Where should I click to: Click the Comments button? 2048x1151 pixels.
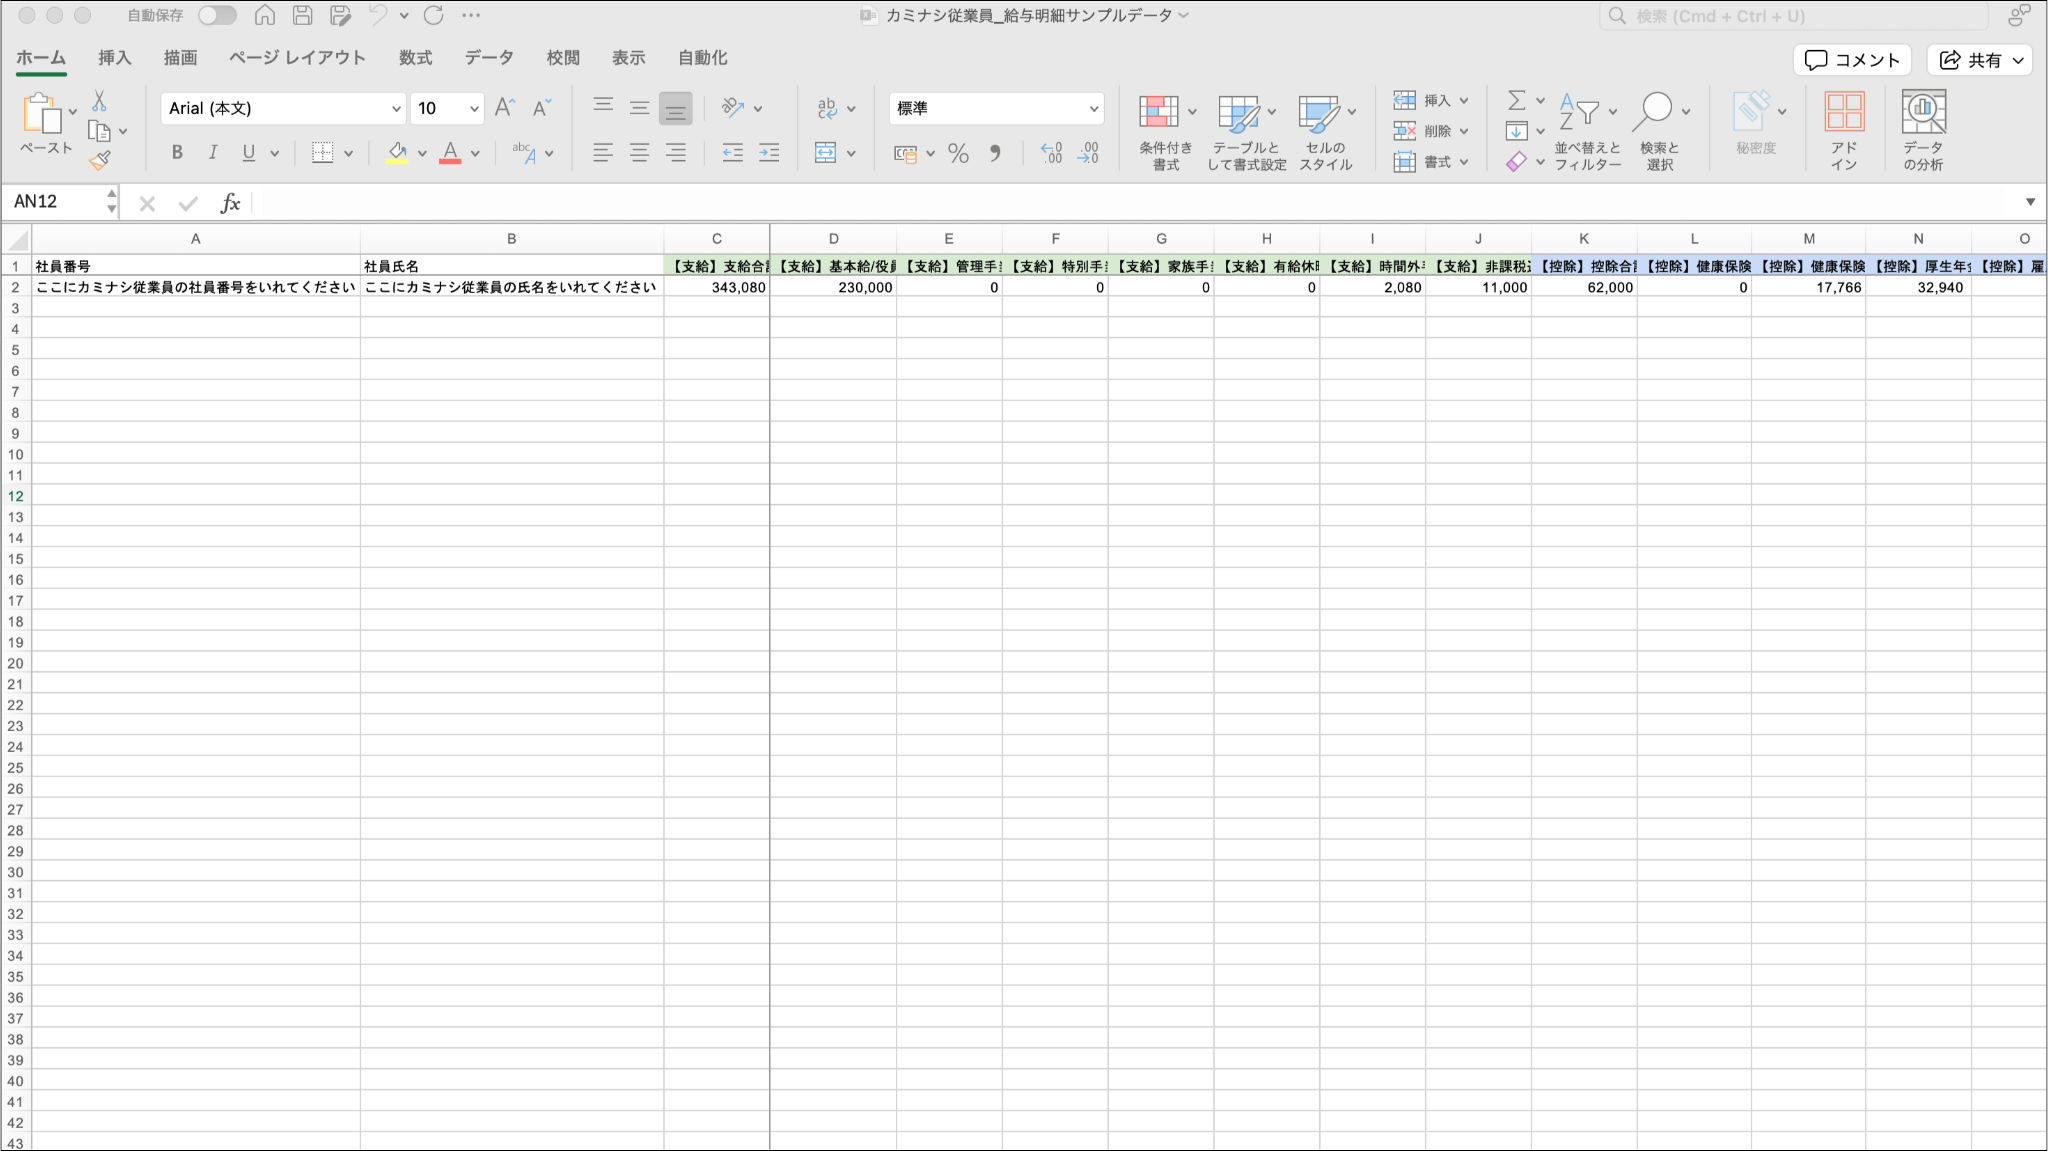(1851, 60)
